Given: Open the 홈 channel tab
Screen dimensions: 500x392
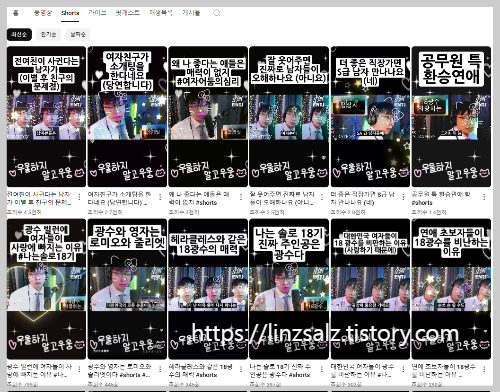Looking at the screenshot, I should (x=16, y=13).
